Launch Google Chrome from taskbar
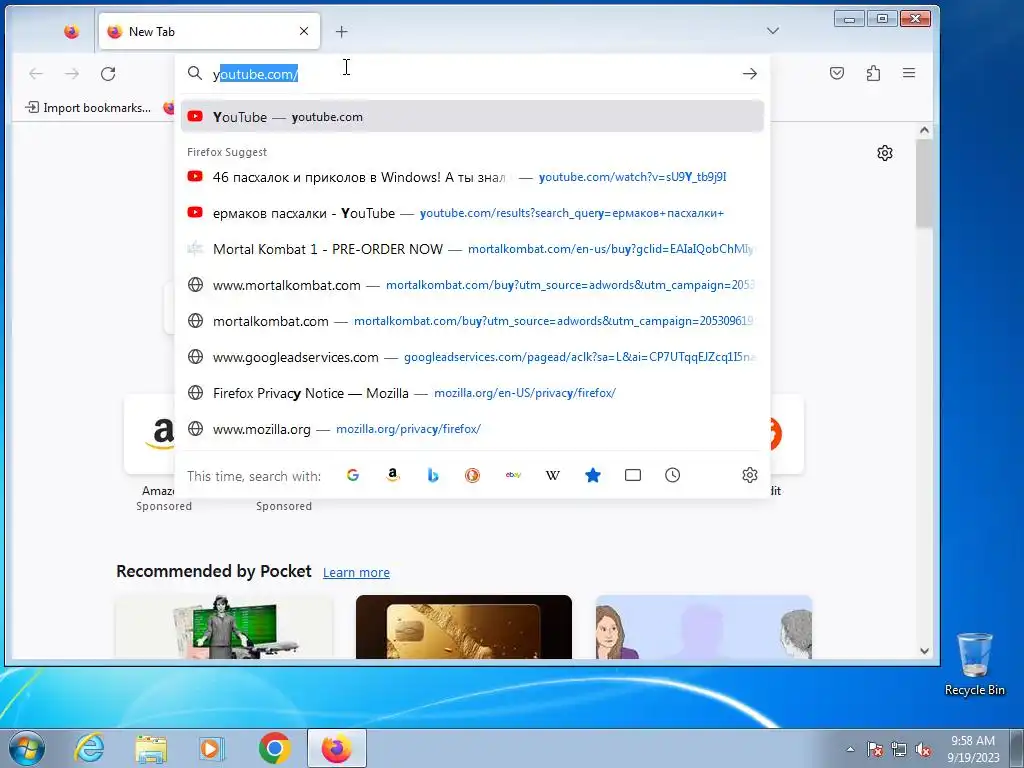Screen dimensions: 1024x768 274,748
